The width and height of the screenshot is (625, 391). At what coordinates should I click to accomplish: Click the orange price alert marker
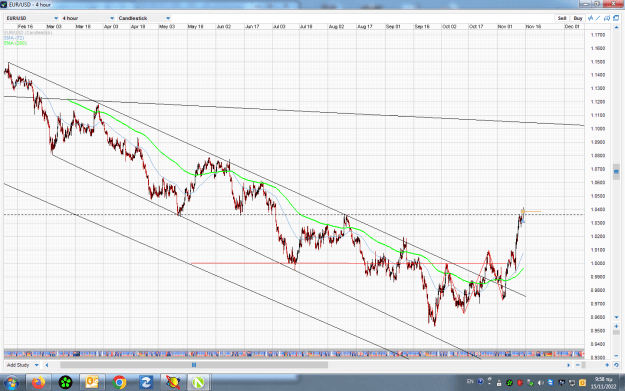(x=523, y=211)
